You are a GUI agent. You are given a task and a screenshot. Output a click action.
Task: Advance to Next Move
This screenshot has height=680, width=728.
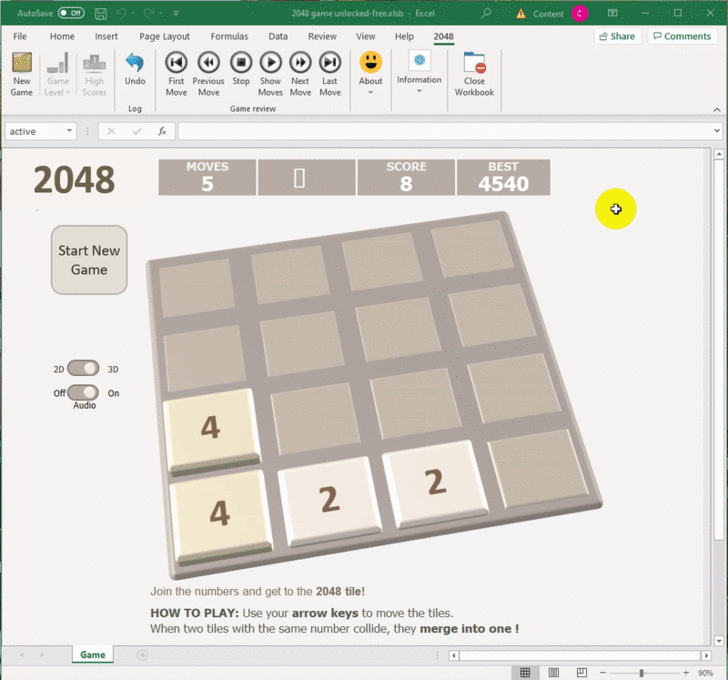300,62
